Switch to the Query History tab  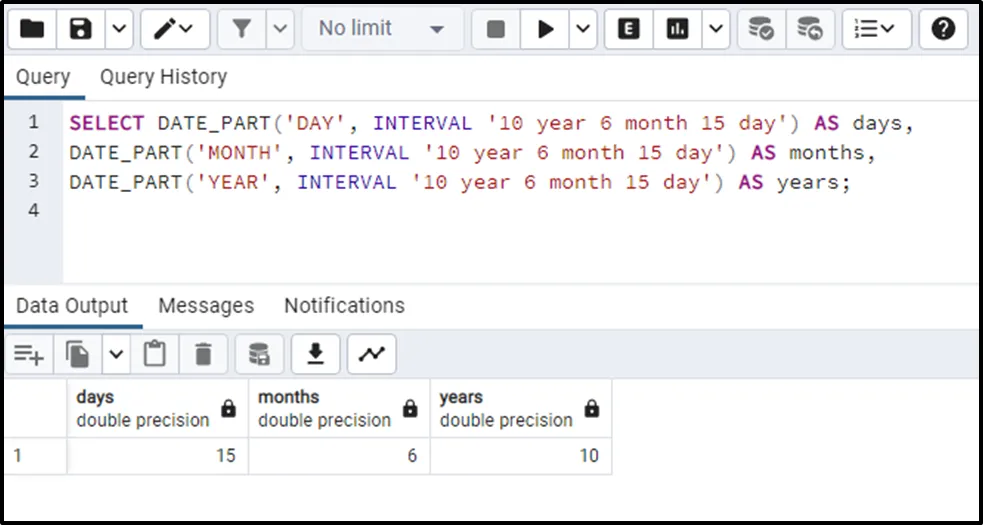click(x=163, y=77)
